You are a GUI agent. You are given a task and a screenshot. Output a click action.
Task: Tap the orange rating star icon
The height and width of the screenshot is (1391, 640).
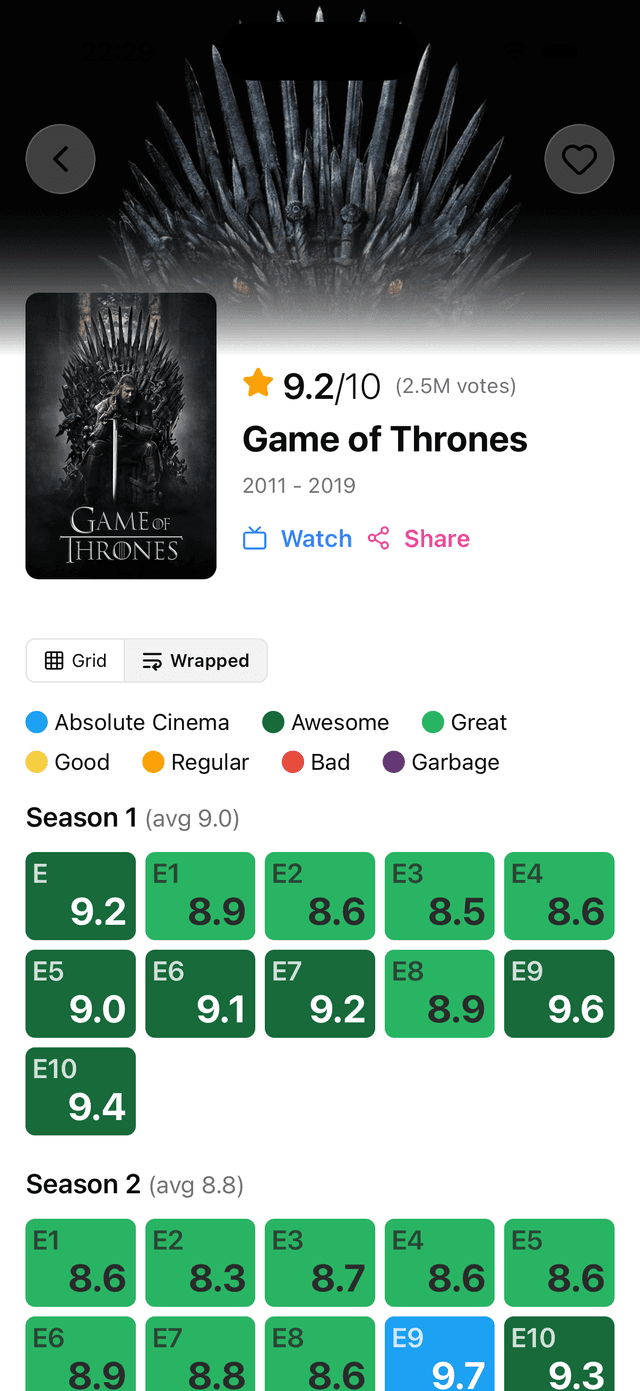tap(258, 383)
